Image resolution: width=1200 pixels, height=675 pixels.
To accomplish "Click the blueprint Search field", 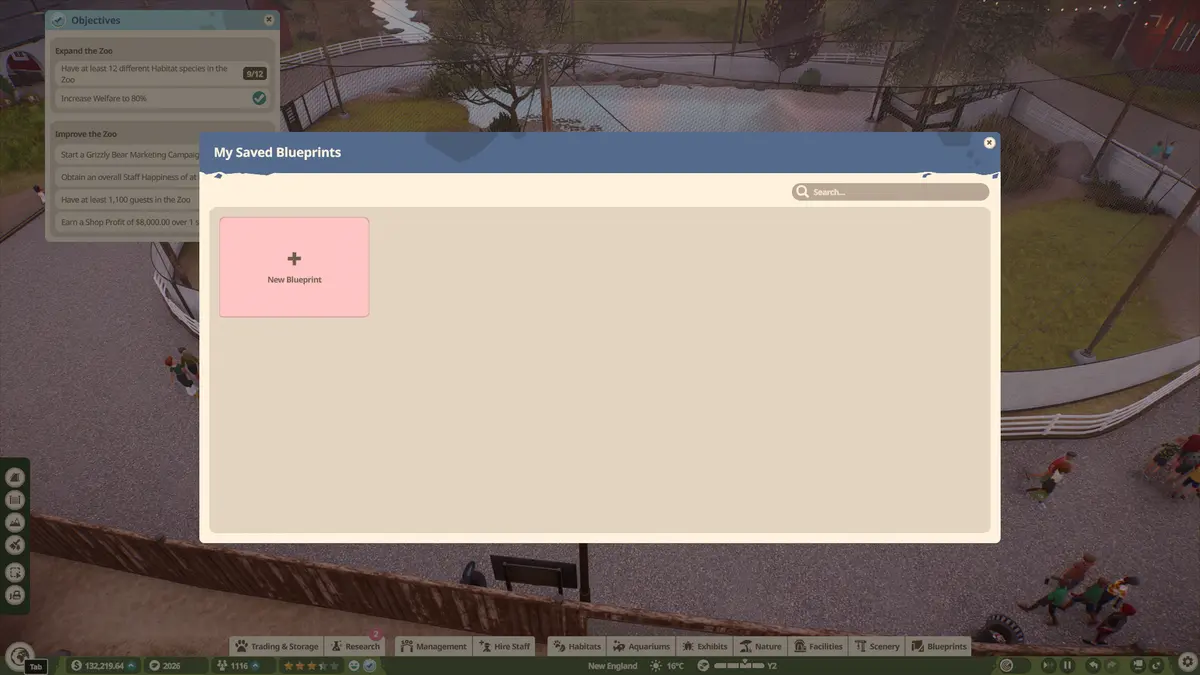I will (x=890, y=192).
